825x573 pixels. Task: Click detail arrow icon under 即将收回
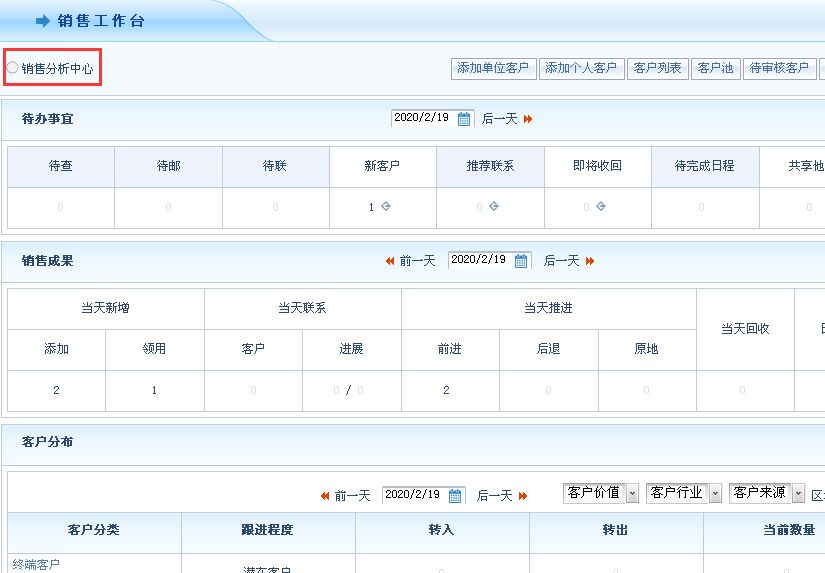coord(601,207)
